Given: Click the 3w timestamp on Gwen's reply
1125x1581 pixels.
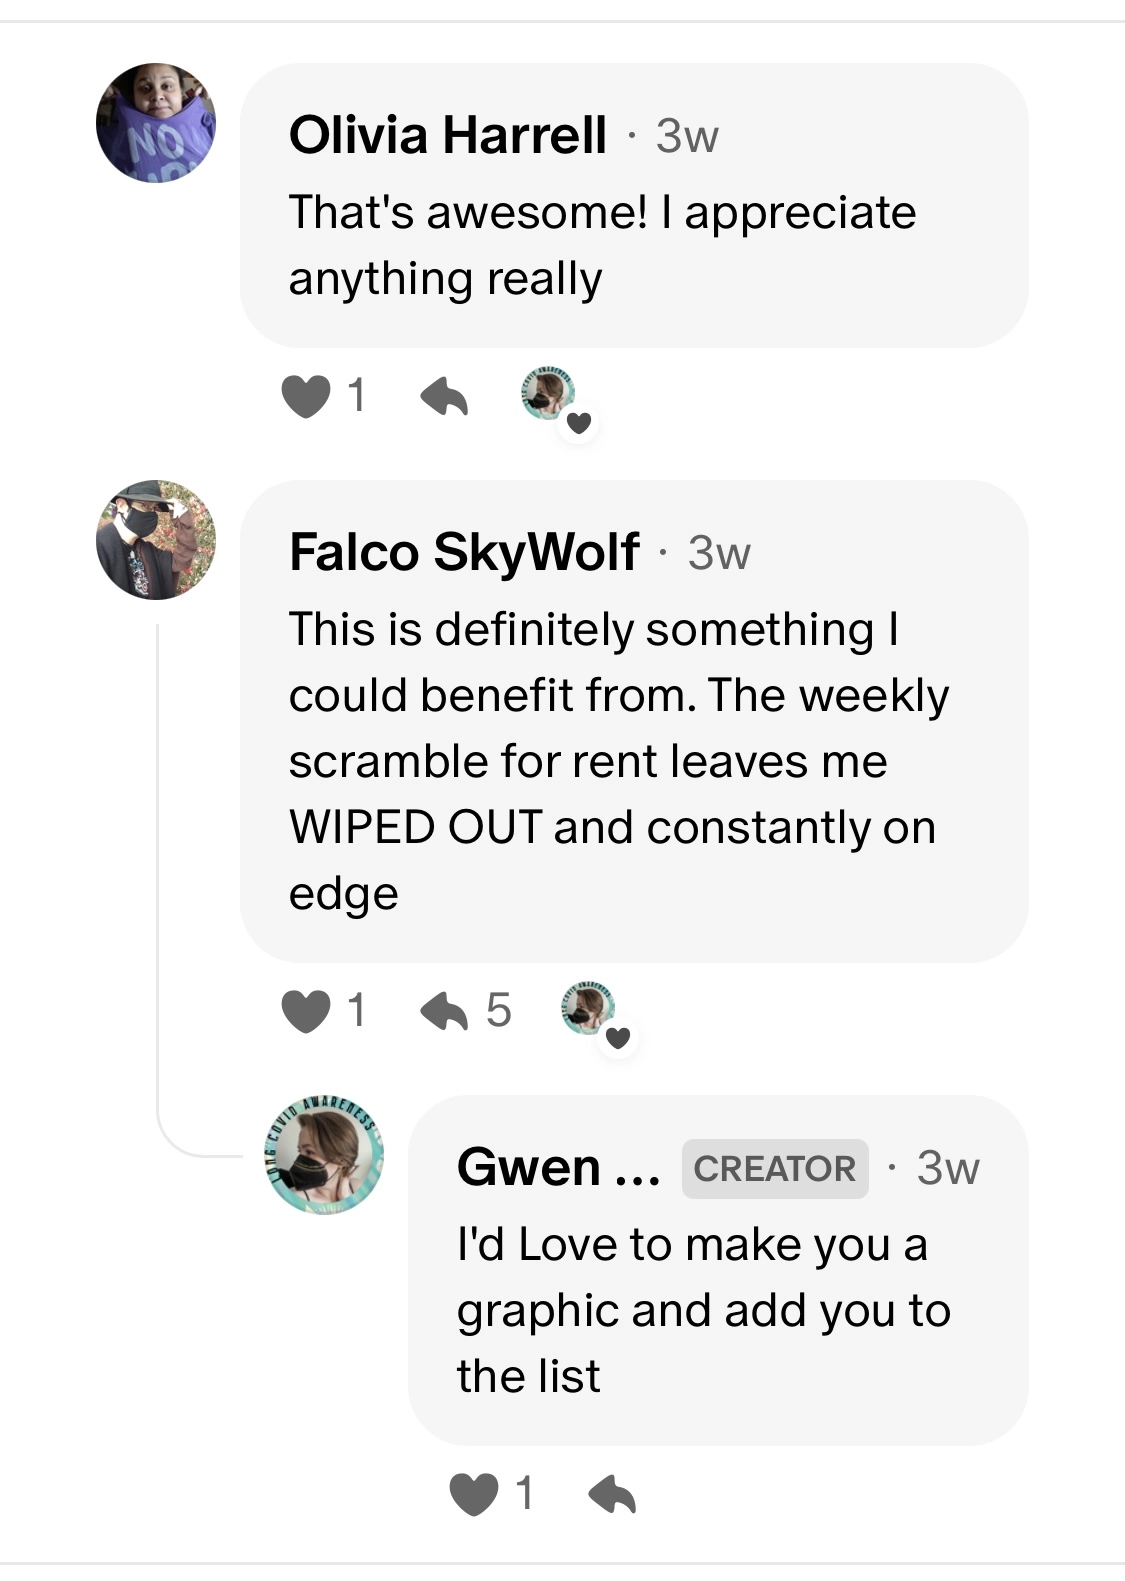Looking at the screenshot, I should pos(948,1168).
